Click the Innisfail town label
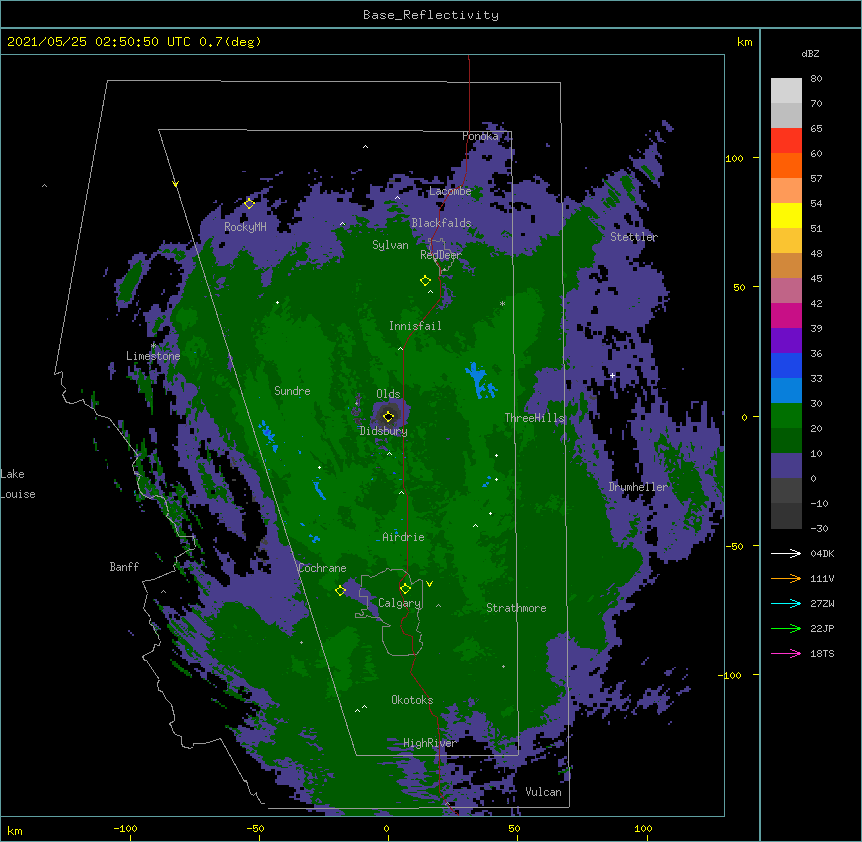 pyautogui.click(x=415, y=326)
